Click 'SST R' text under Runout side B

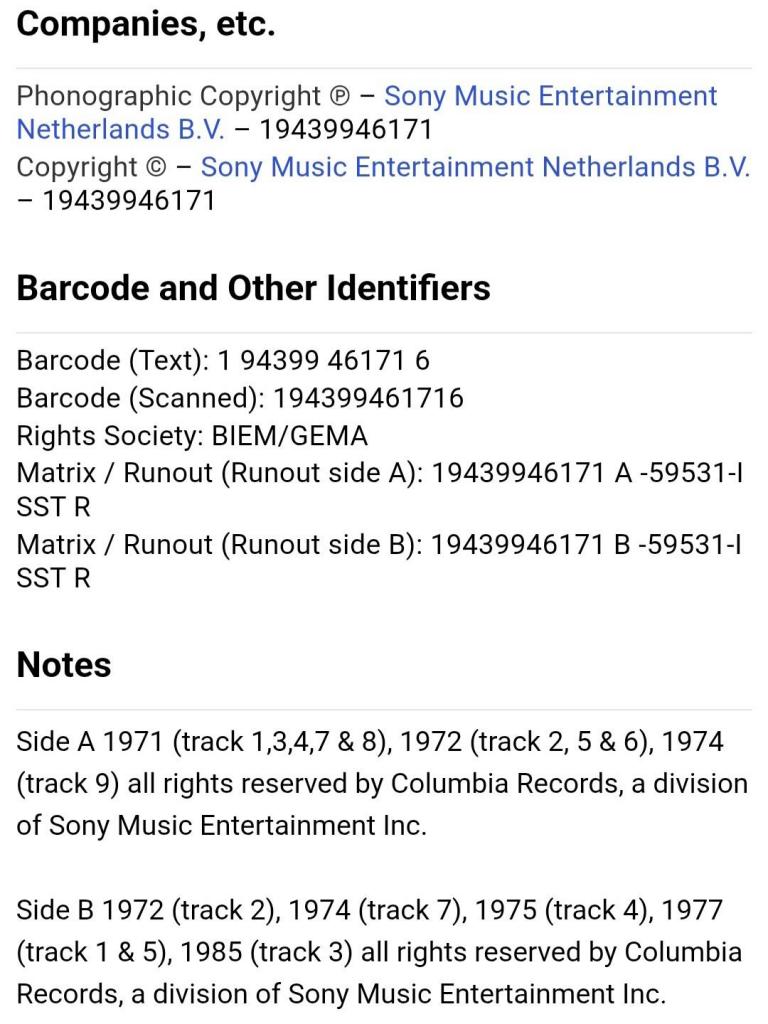click(x=54, y=579)
